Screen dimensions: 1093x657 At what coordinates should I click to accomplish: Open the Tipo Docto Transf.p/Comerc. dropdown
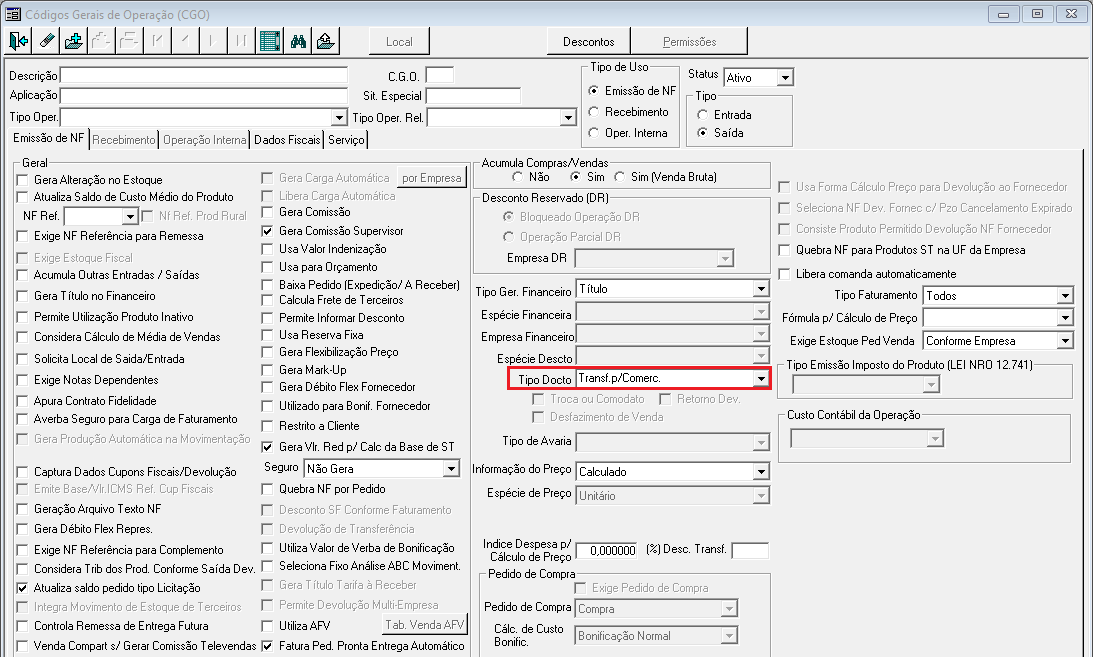[761, 378]
